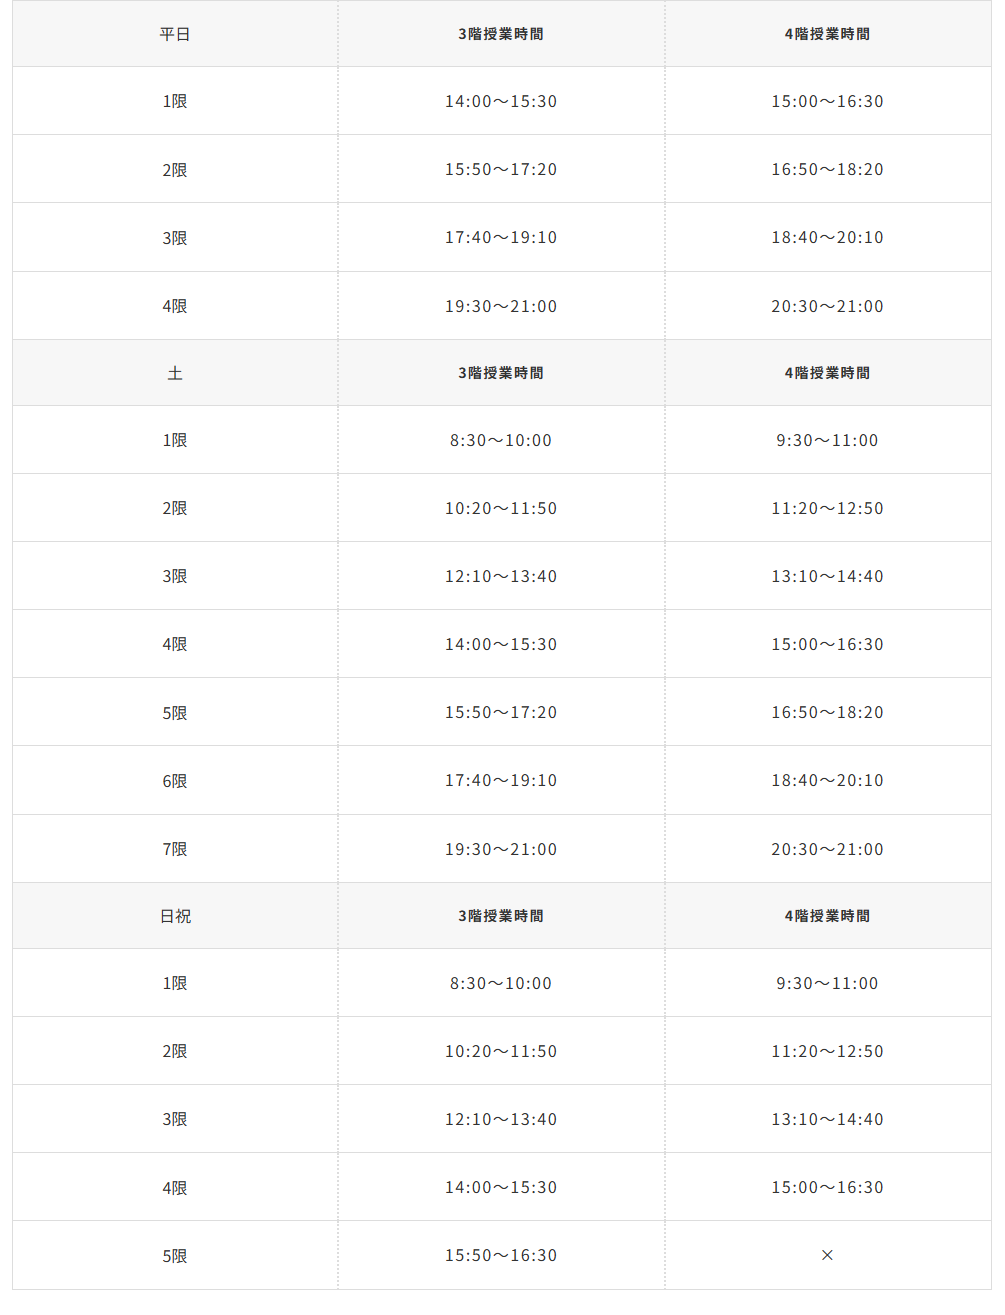The height and width of the screenshot is (1315, 1005).
Task: Click the 5限 label in the 土 section
Action: (175, 713)
